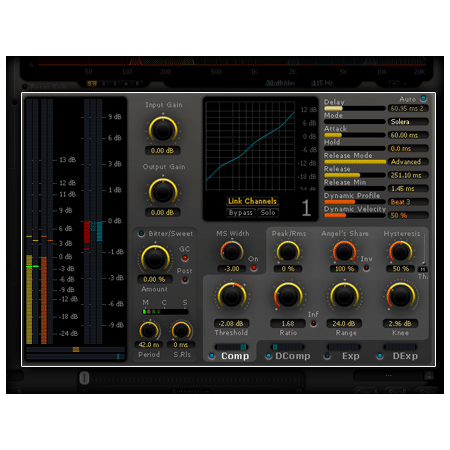
Task: Click the Period knob
Action: coord(149,331)
